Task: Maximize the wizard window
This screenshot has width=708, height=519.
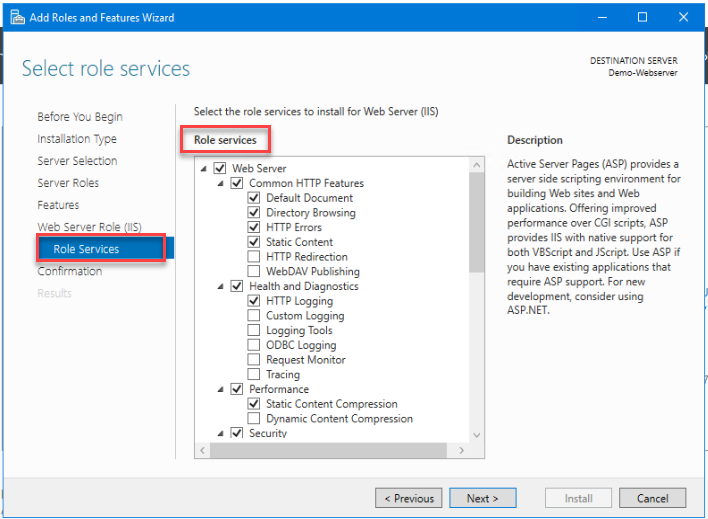Action: tap(642, 17)
